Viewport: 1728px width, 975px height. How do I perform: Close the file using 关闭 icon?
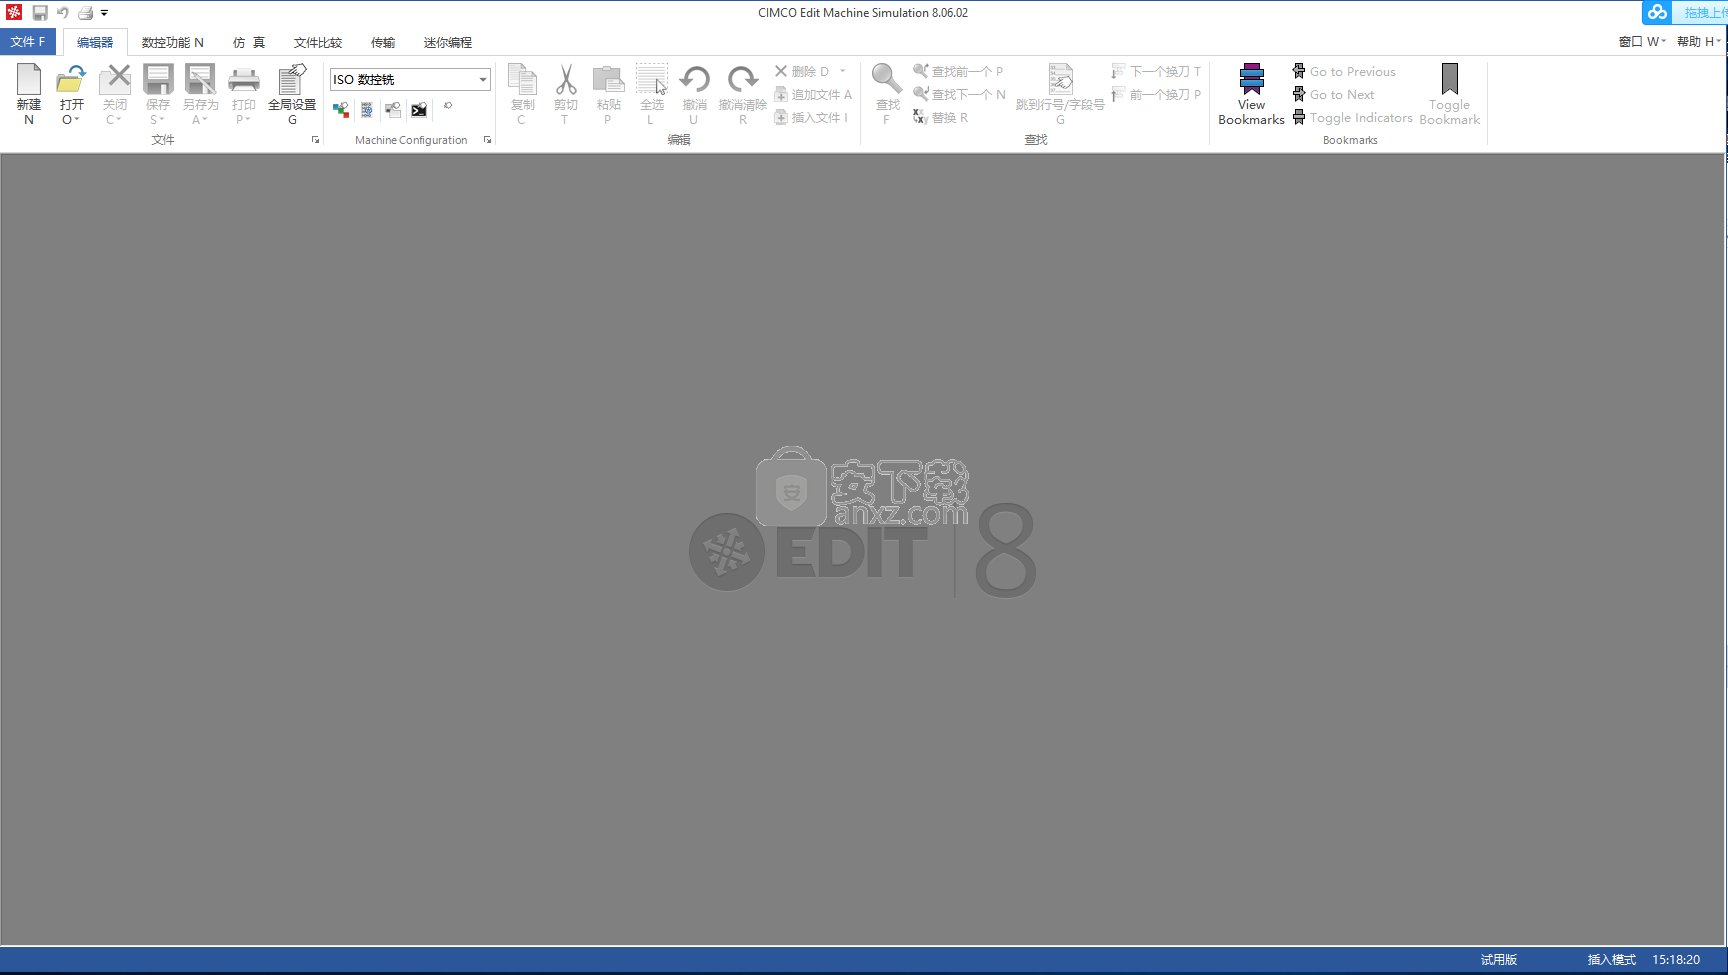pos(115,80)
